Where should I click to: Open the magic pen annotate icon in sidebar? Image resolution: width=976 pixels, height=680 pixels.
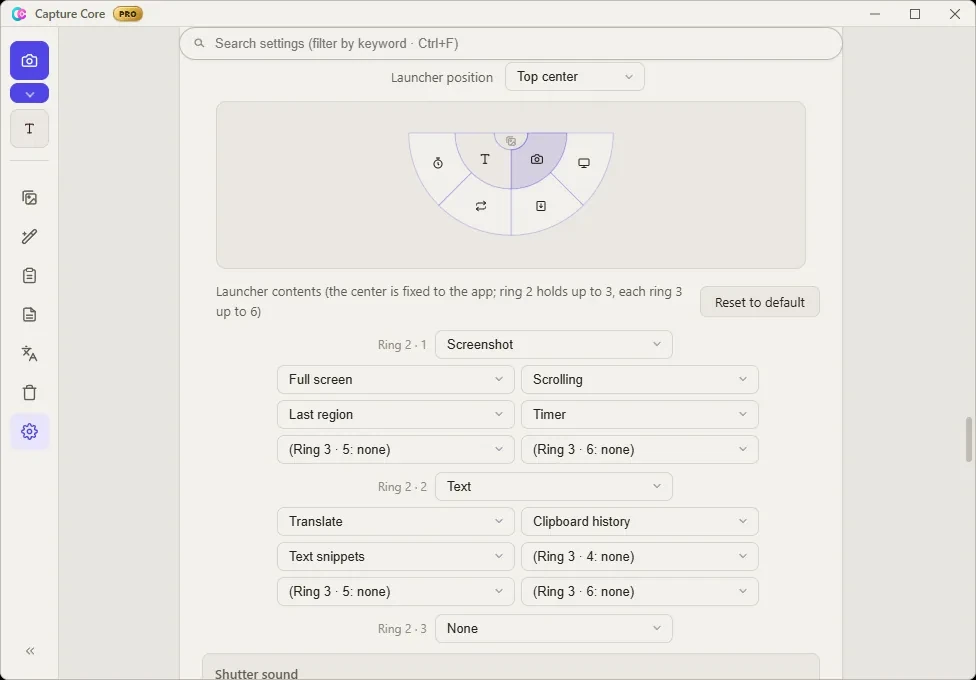(x=29, y=237)
